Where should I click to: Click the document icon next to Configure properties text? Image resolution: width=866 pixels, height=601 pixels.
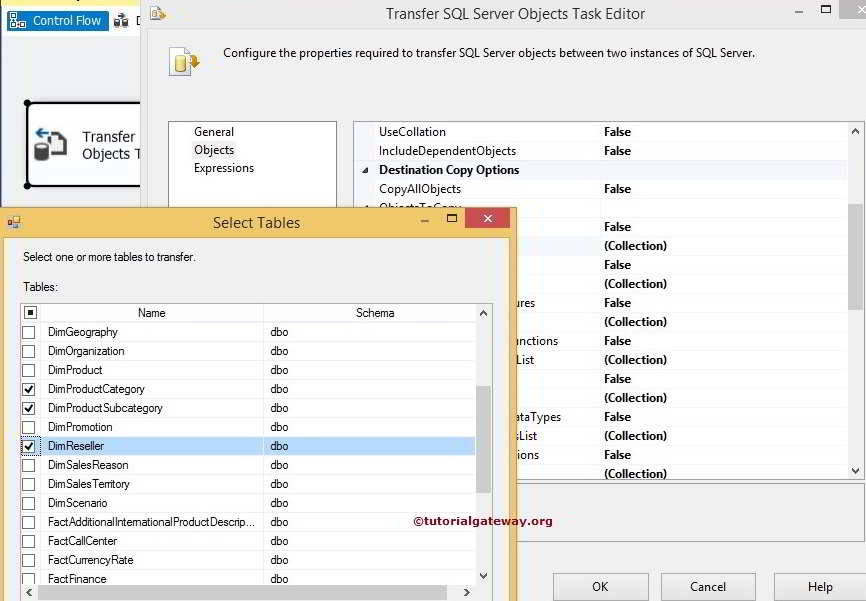tap(184, 61)
